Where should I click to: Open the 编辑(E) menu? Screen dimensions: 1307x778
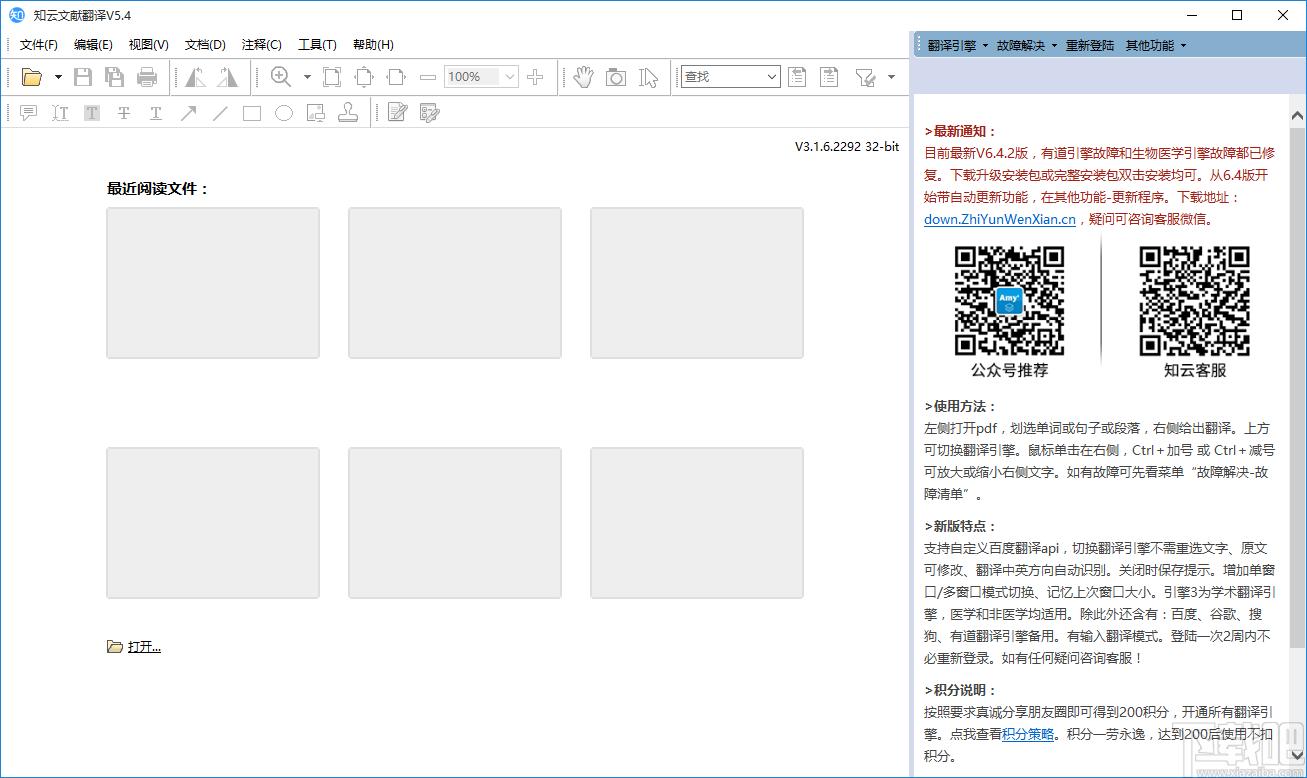coord(93,45)
